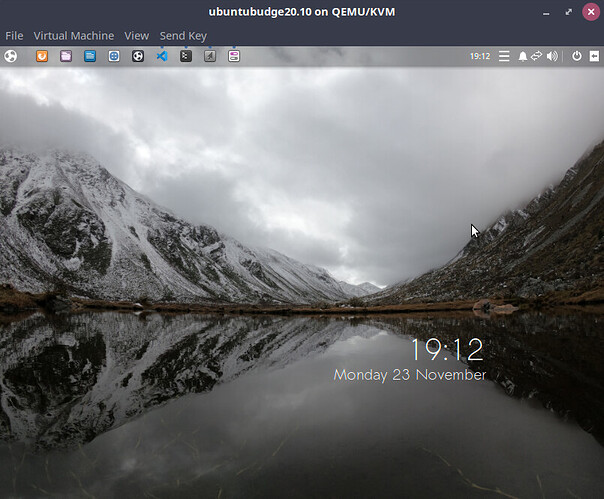This screenshot has width=604, height=499.
Task: Open the Virtual Machine menu
Action: [74, 36]
